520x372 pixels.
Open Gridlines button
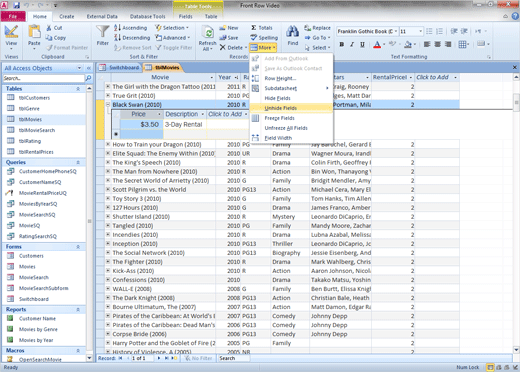(x=462, y=44)
